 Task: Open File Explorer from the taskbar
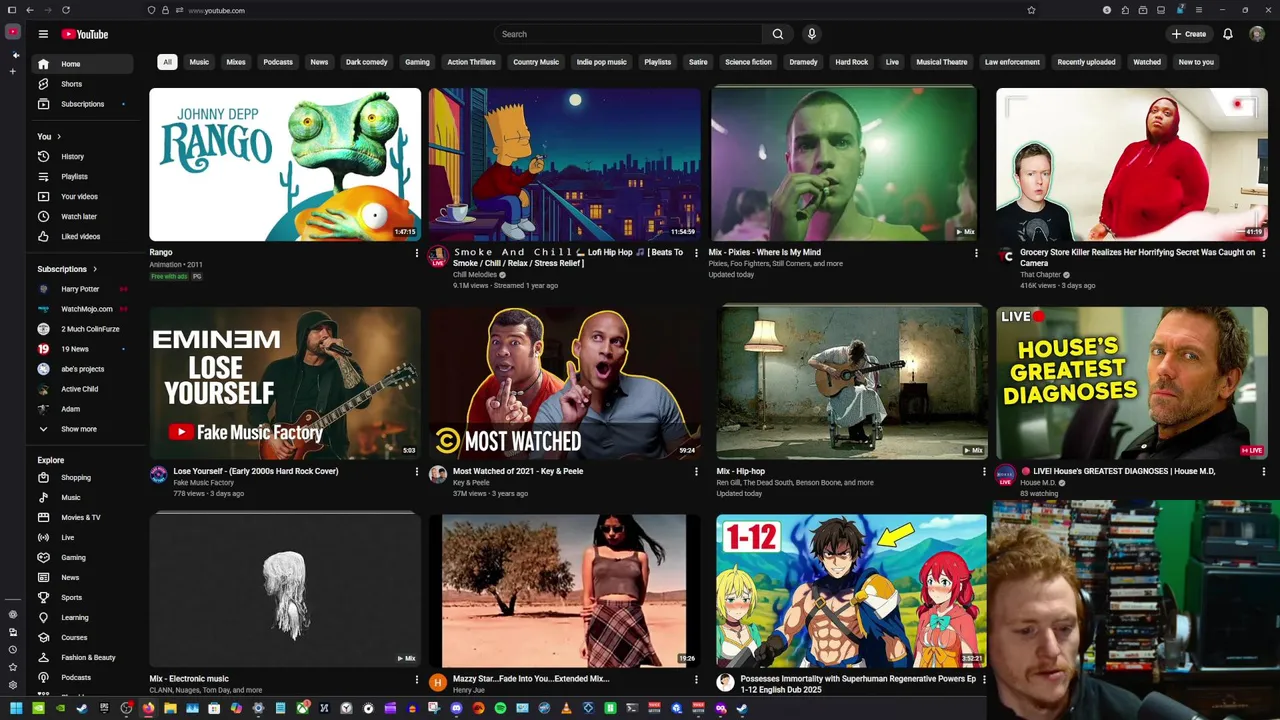click(x=170, y=708)
